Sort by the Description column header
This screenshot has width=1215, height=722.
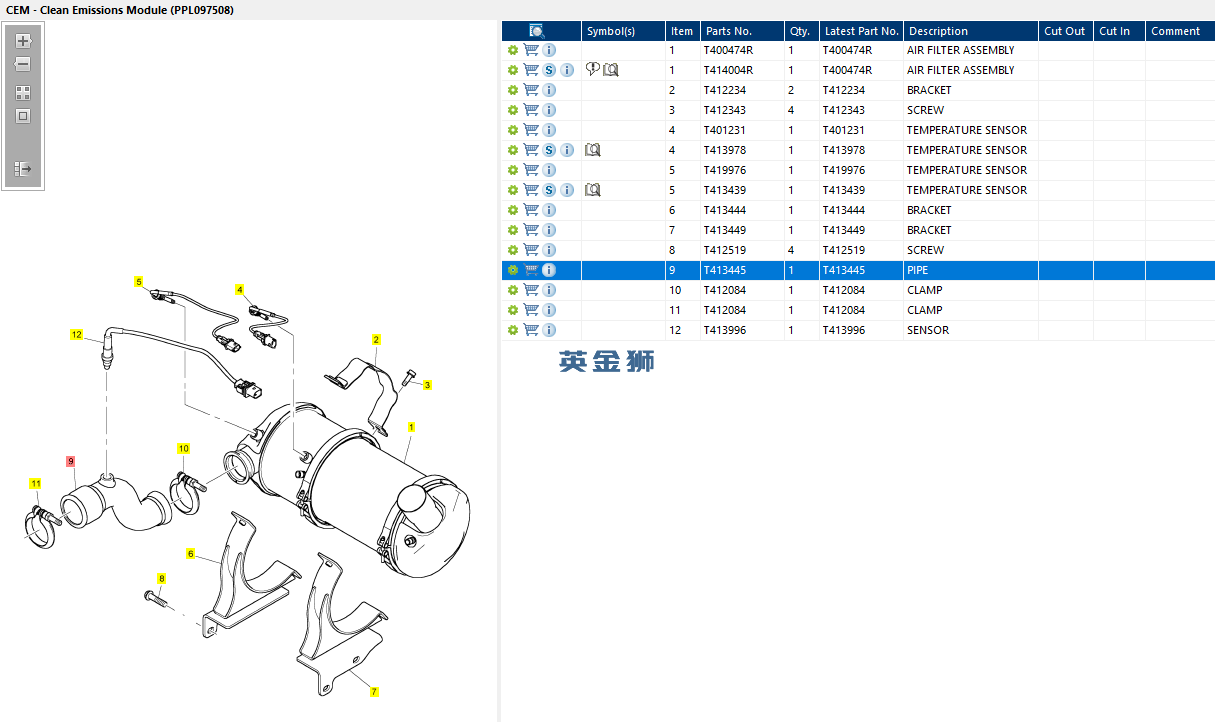[x=938, y=31]
